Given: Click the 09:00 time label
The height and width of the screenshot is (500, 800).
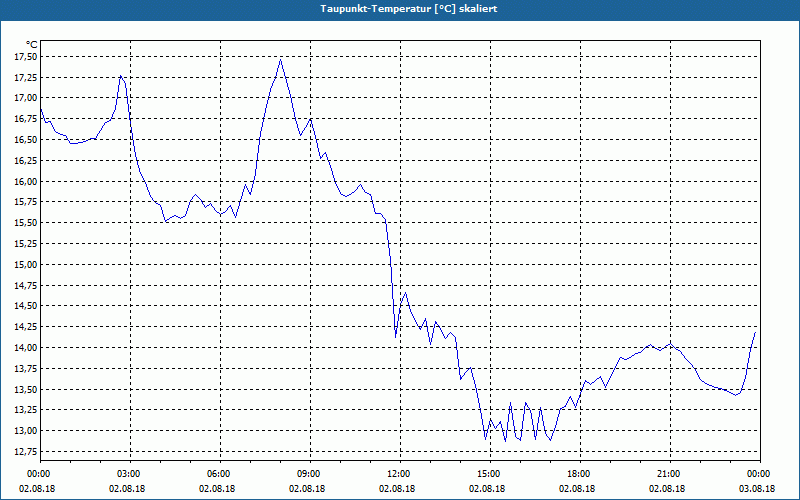Looking at the screenshot, I should click(x=307, y=474).
